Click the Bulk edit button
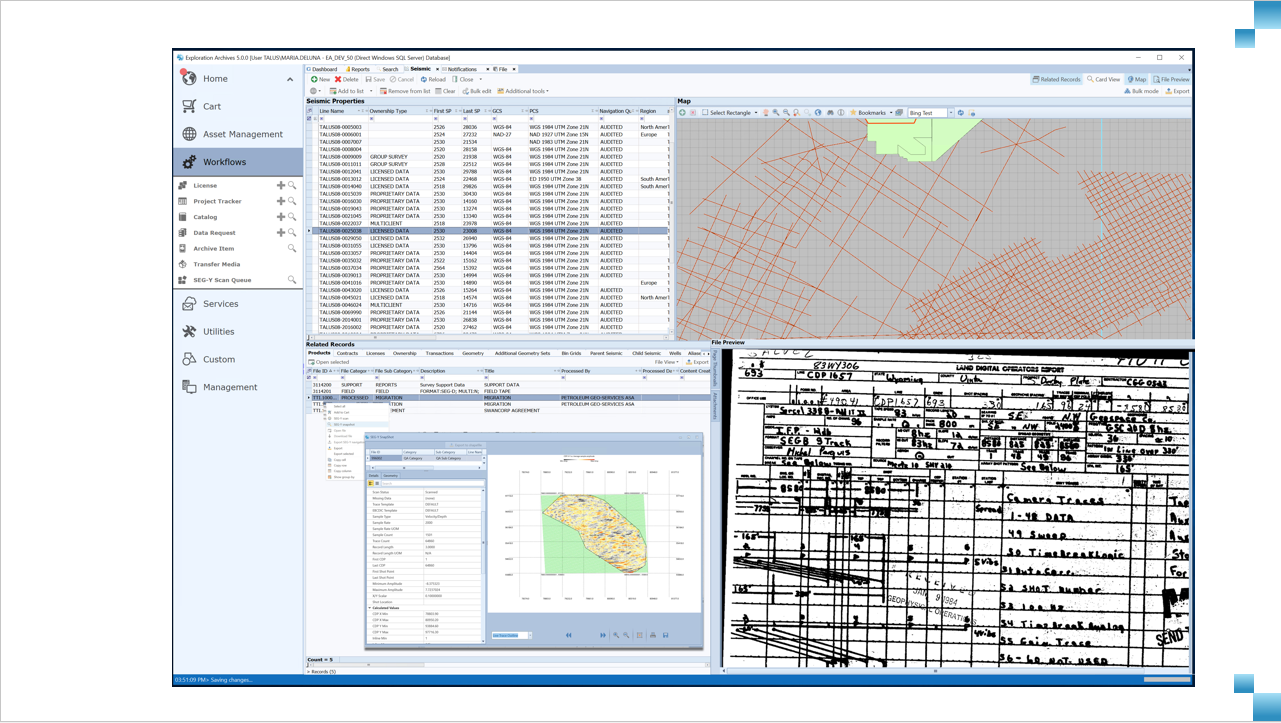Screen dimensions: 1281x723 pyautogui.click(x=477, y=91)
